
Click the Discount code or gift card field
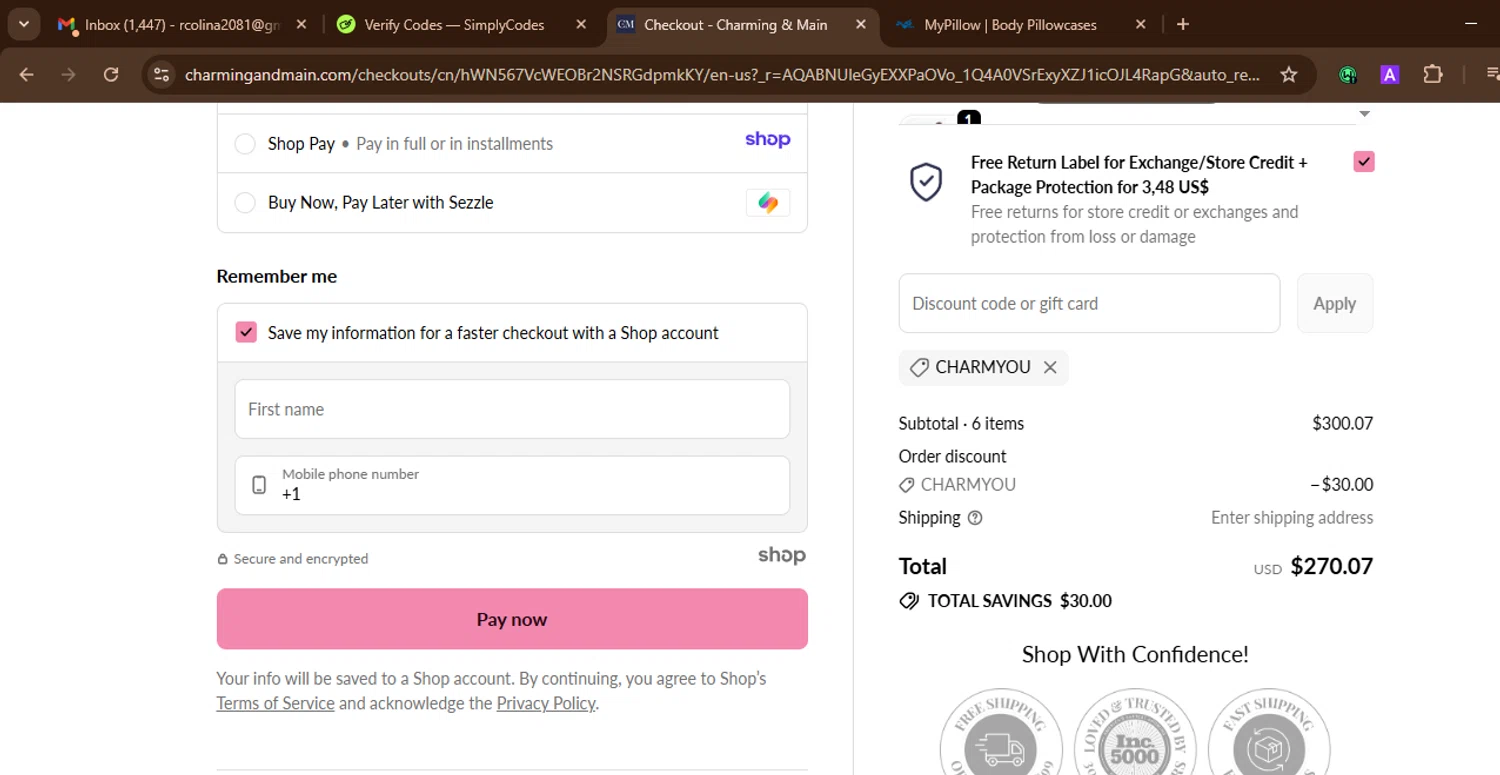click(1089, 303)
